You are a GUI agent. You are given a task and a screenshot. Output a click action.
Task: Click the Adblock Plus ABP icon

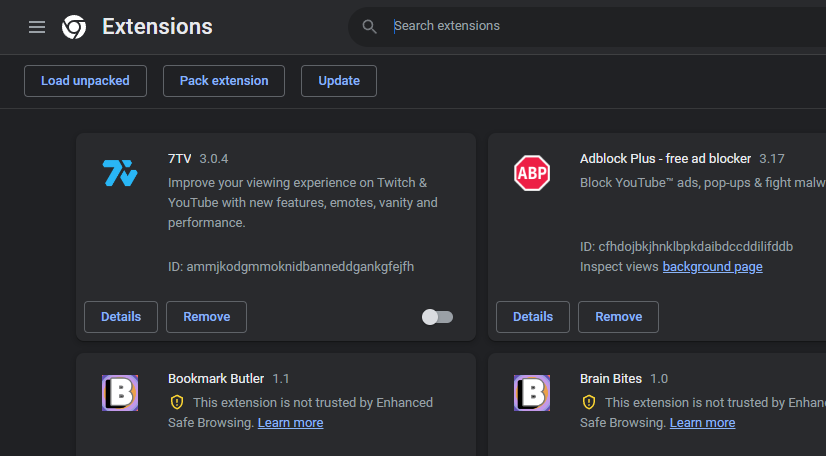tap(532, 173)
